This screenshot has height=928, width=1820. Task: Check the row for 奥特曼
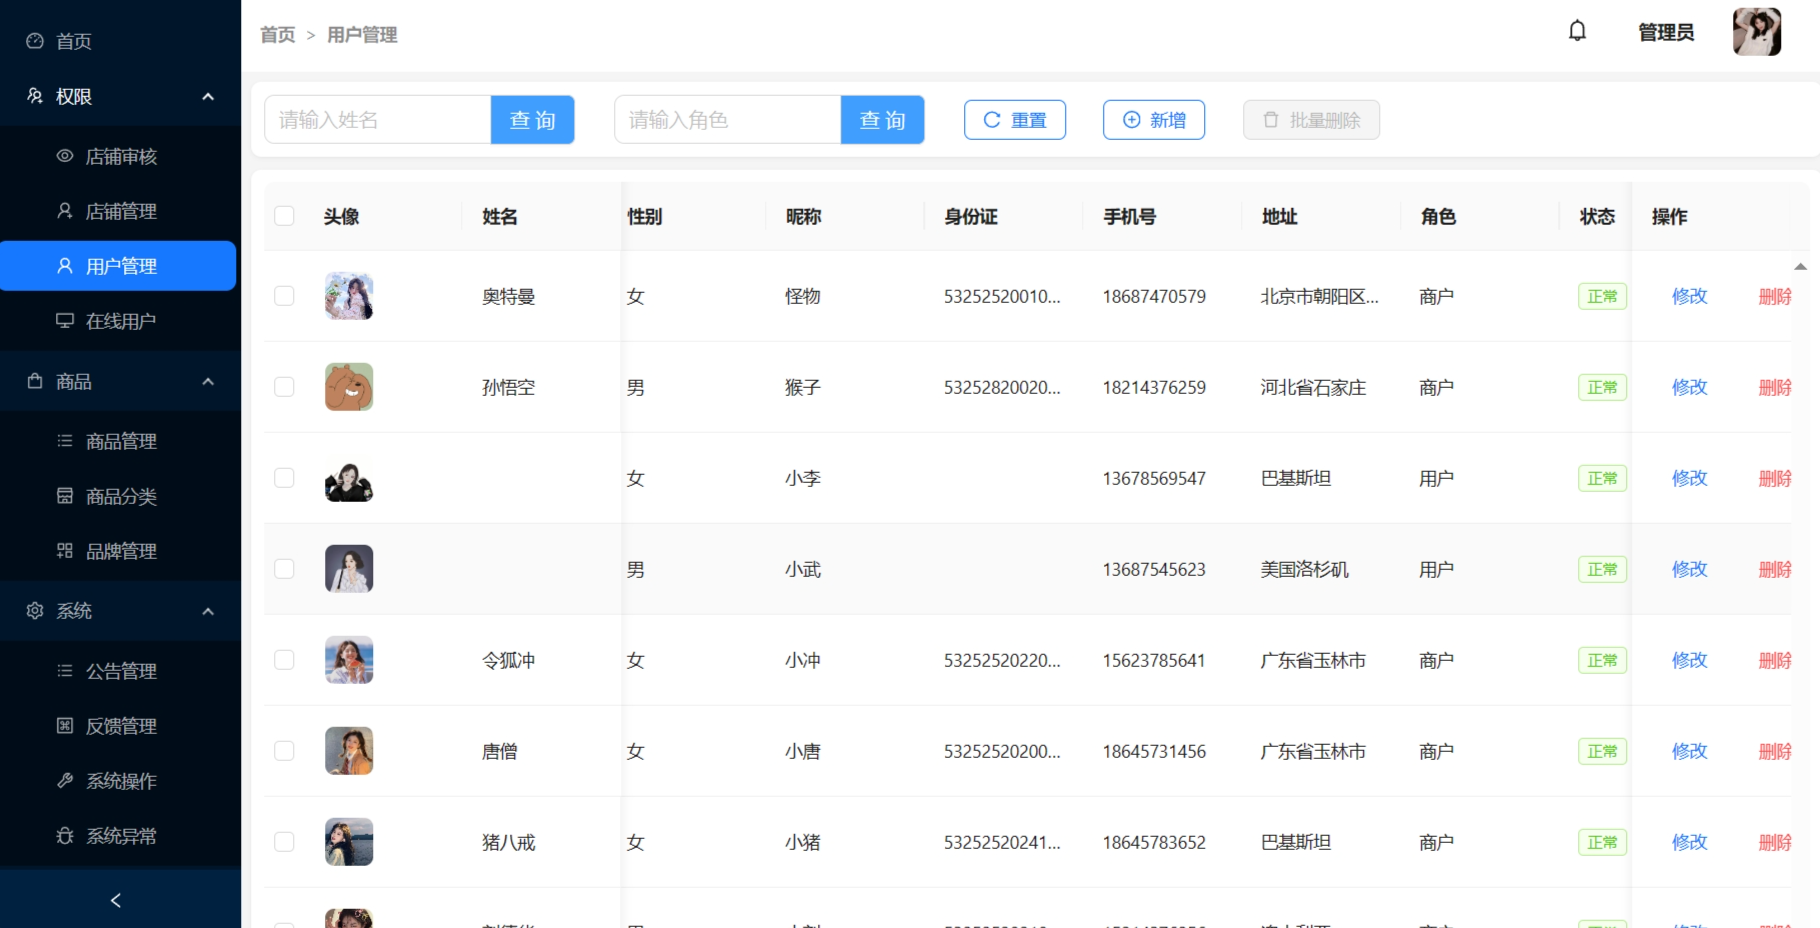pos(284,296)
